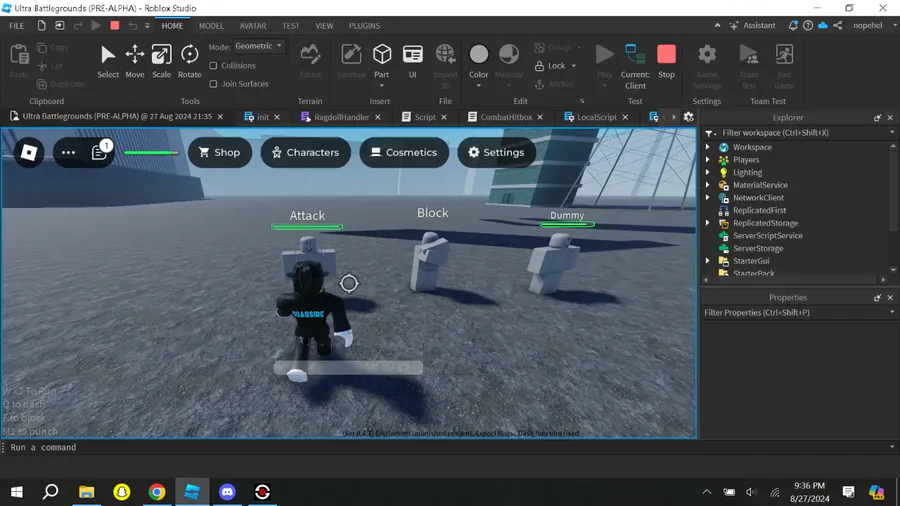
Task: Open the UI insert tool
Action: 412,61
